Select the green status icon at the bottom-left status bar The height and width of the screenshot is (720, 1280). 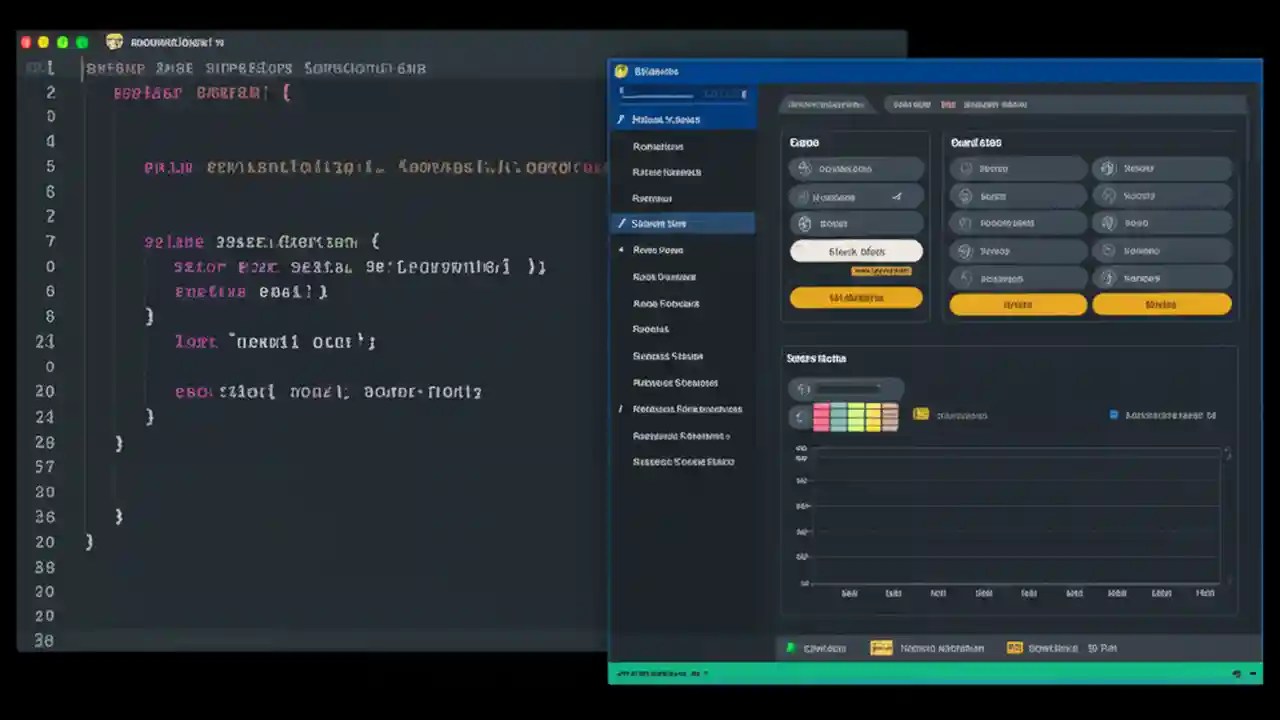[790, 647]
